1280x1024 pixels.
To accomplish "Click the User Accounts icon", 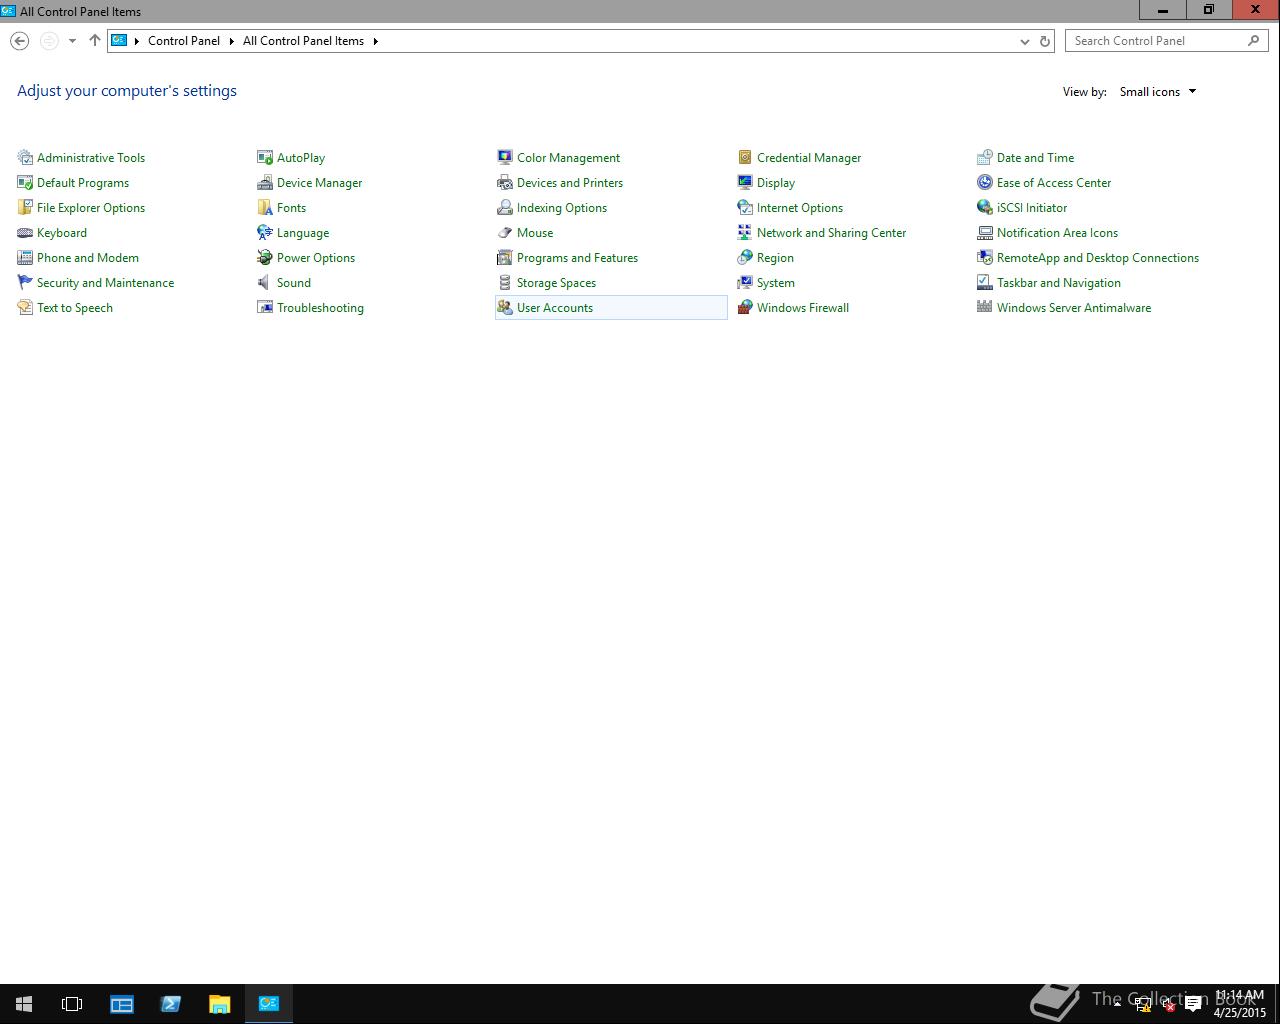I will (x=505, y=308).
